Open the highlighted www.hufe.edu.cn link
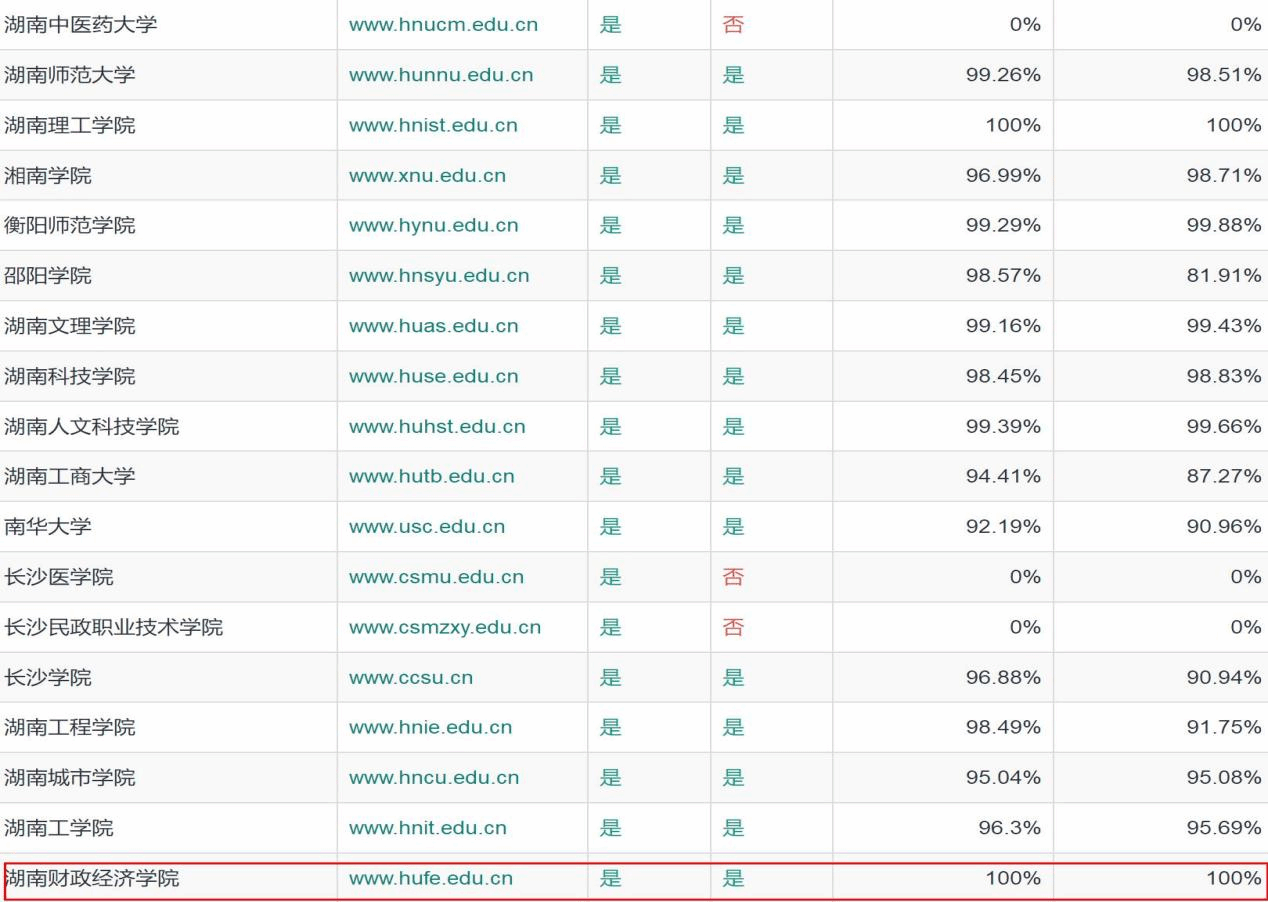This screenshot has height=902, width=1268. pos(431,879)
